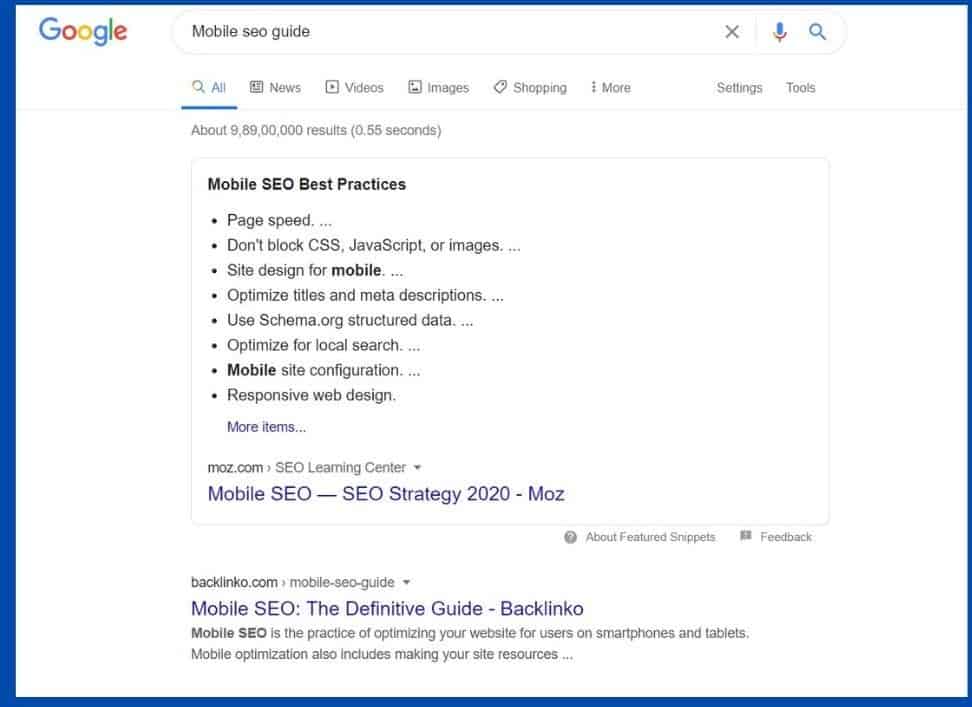Click the backlinko.com › mobile-seo-guide breadcrumb

click(293, 582)
